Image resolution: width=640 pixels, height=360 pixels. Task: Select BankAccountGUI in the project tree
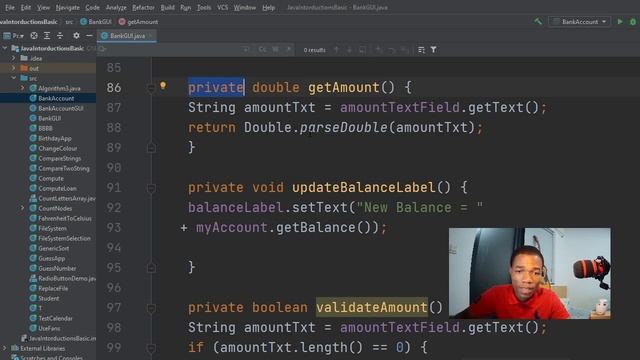60,108
